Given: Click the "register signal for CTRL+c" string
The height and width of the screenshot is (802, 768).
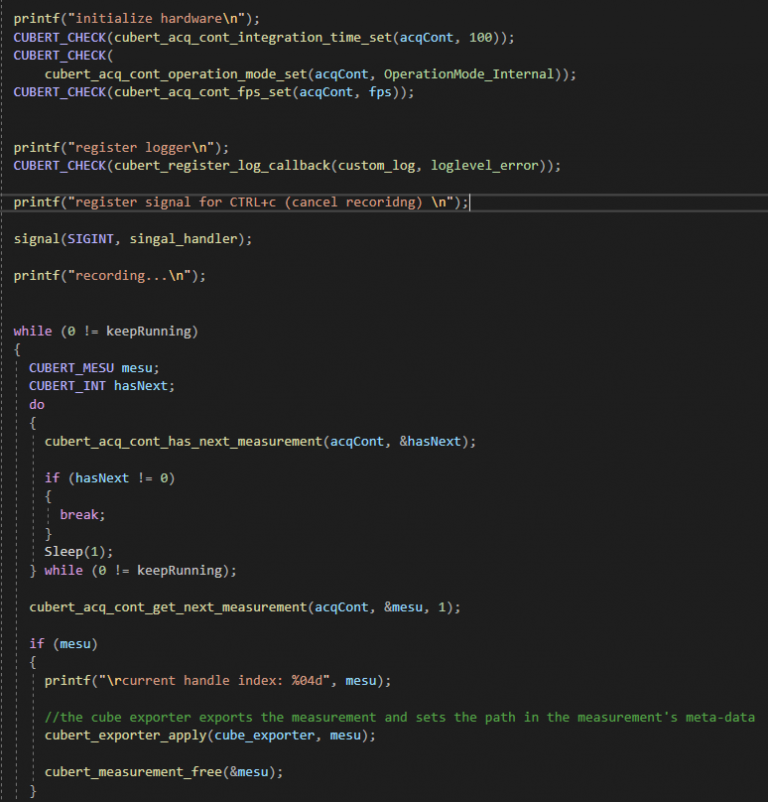Looking at the screenshot, I should tap(260, 203).
